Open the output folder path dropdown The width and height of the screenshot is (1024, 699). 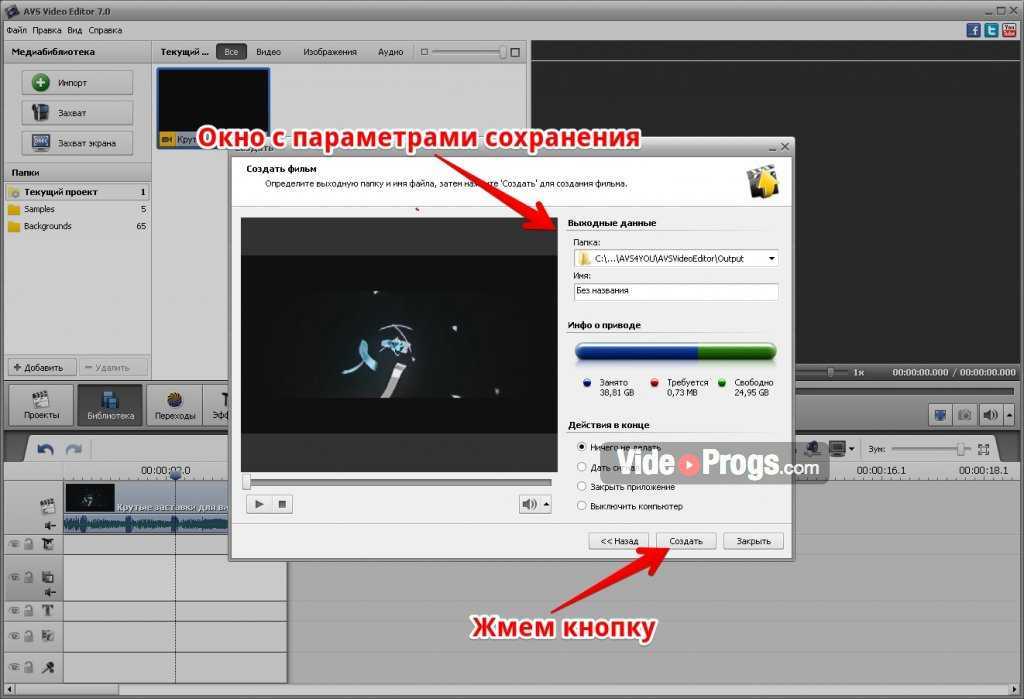click(771, 259)
